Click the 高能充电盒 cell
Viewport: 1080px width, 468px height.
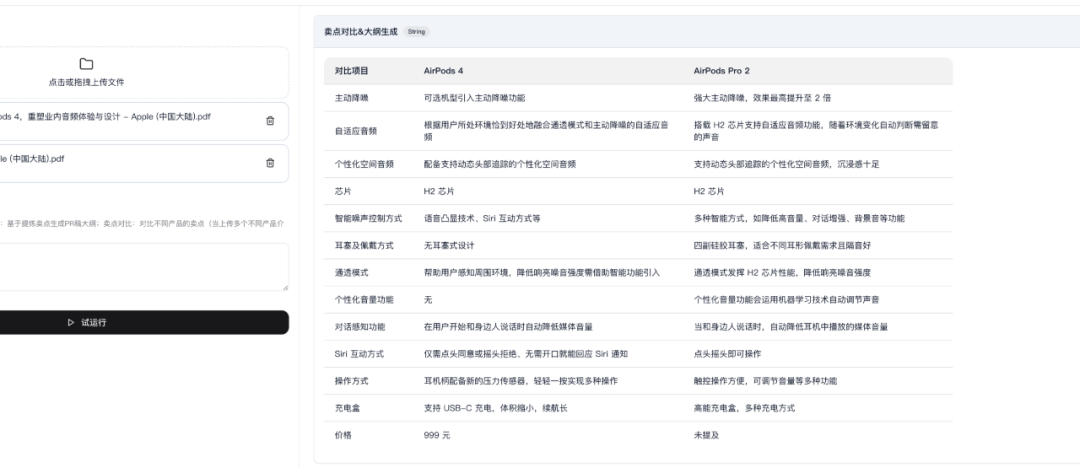pyautogui.click(x=744, y=408)
